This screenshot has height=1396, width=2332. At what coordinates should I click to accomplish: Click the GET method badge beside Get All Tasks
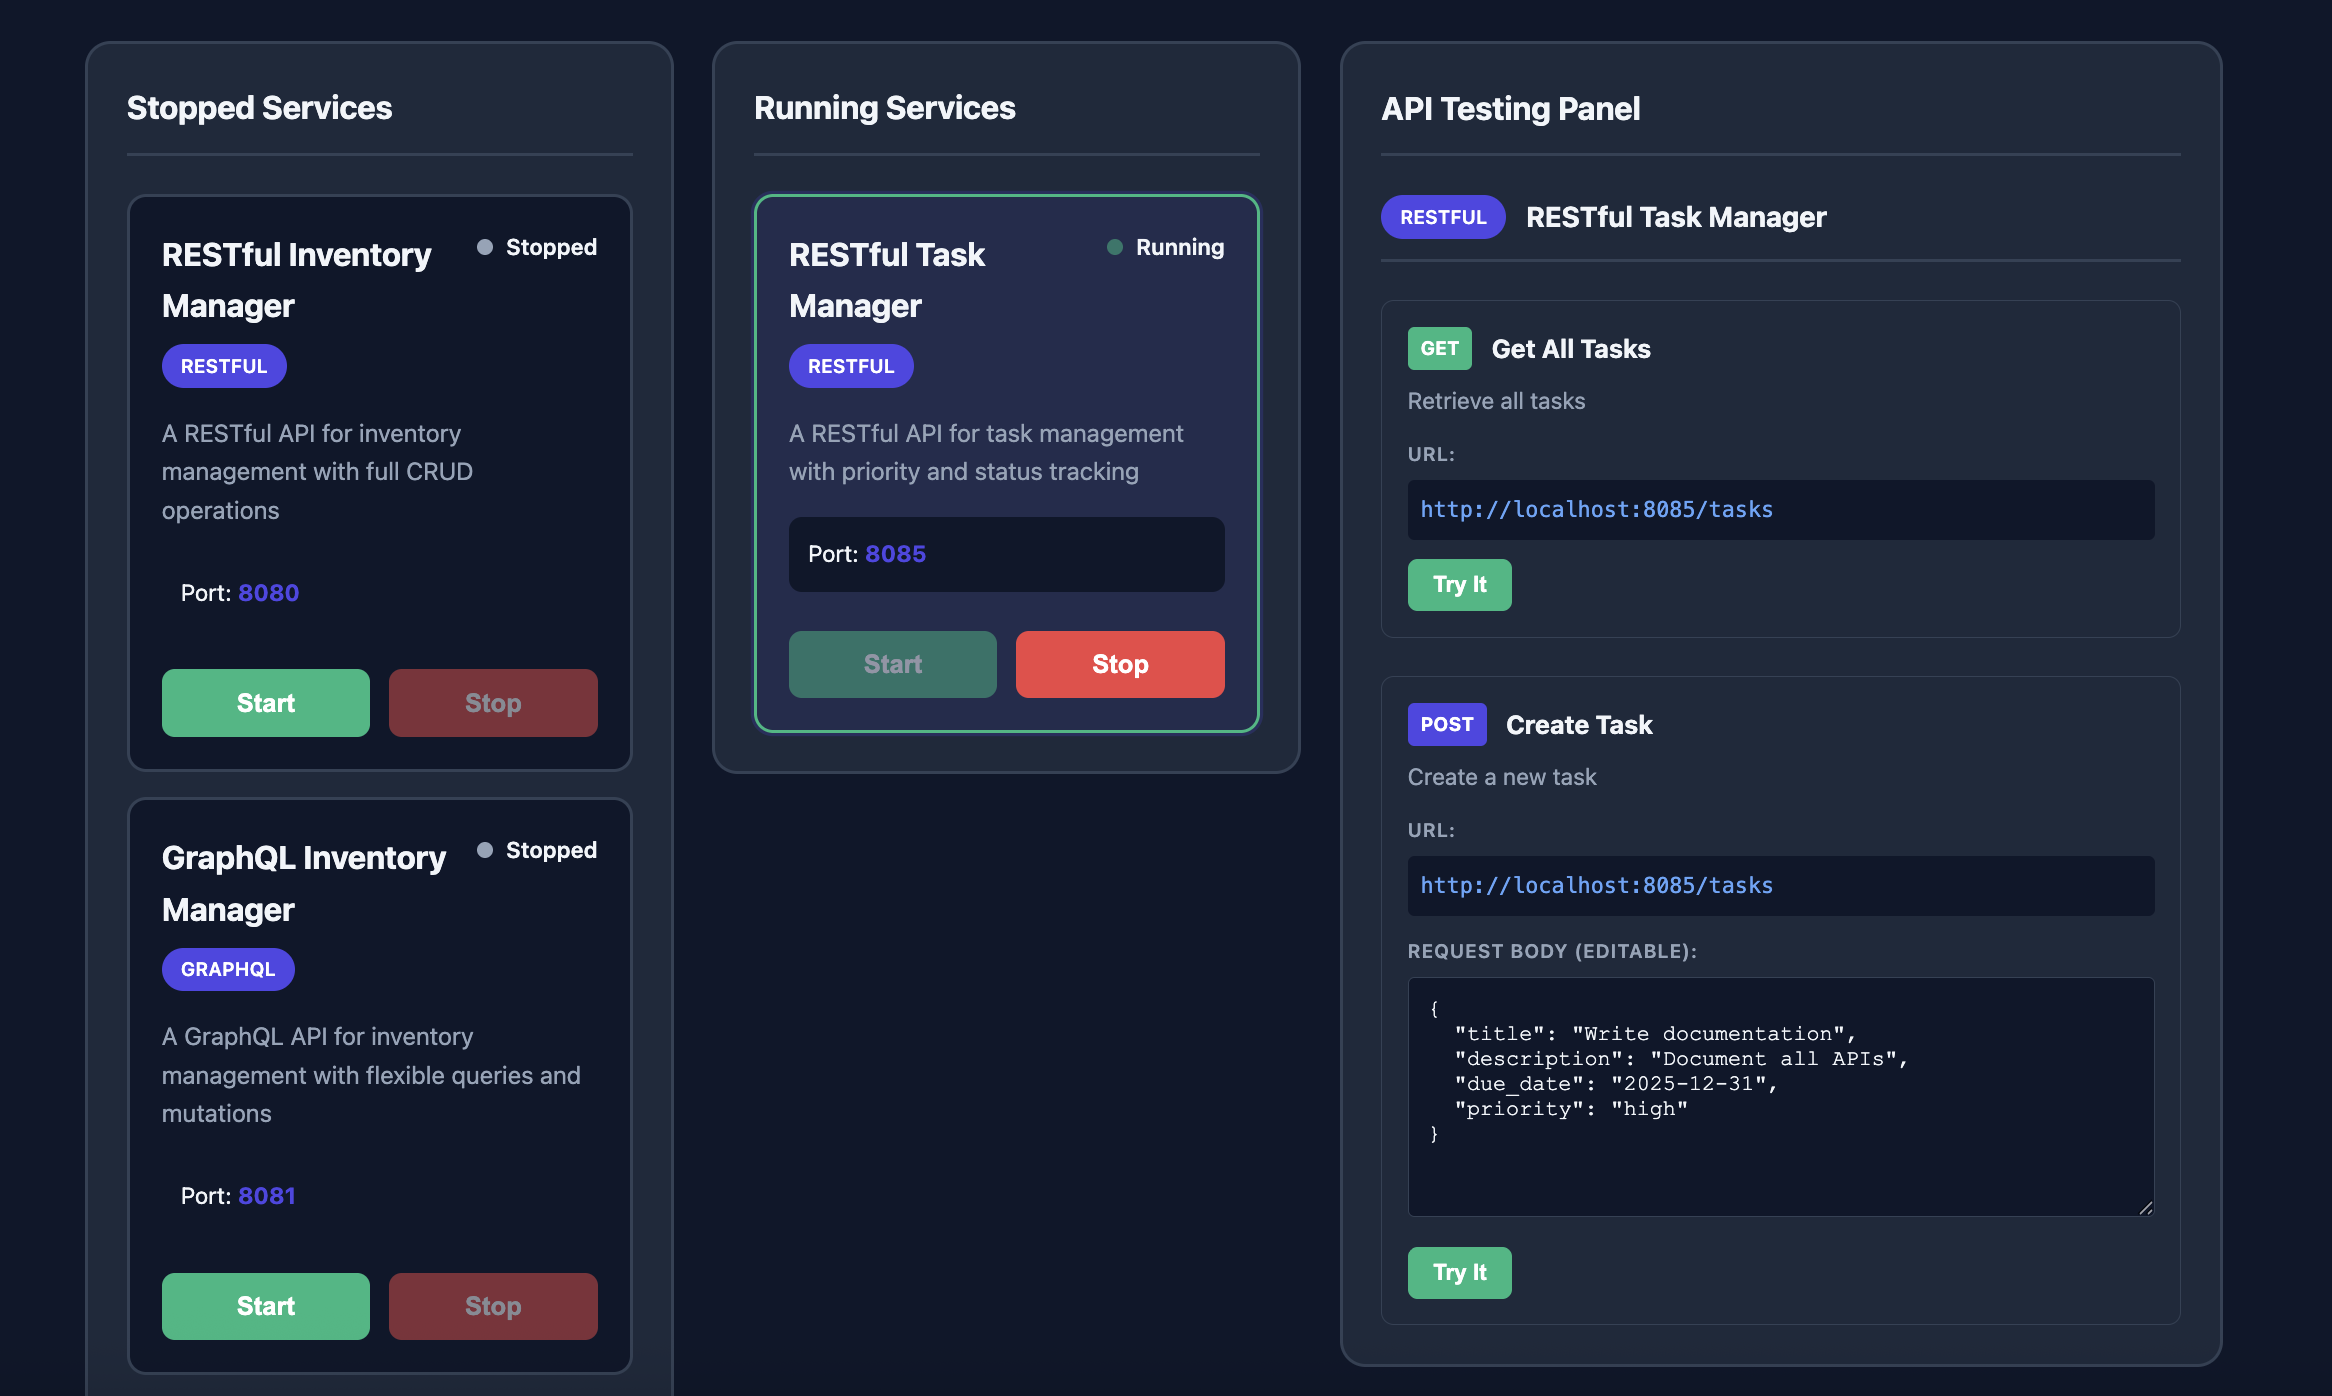tap(1439, 348)
